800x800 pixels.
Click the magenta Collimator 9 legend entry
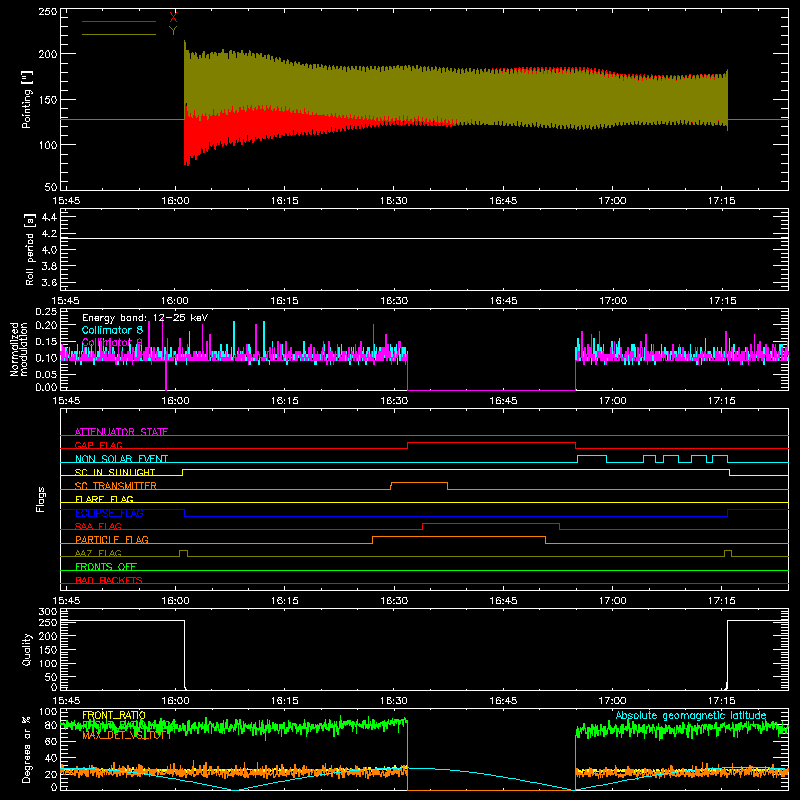112,342
